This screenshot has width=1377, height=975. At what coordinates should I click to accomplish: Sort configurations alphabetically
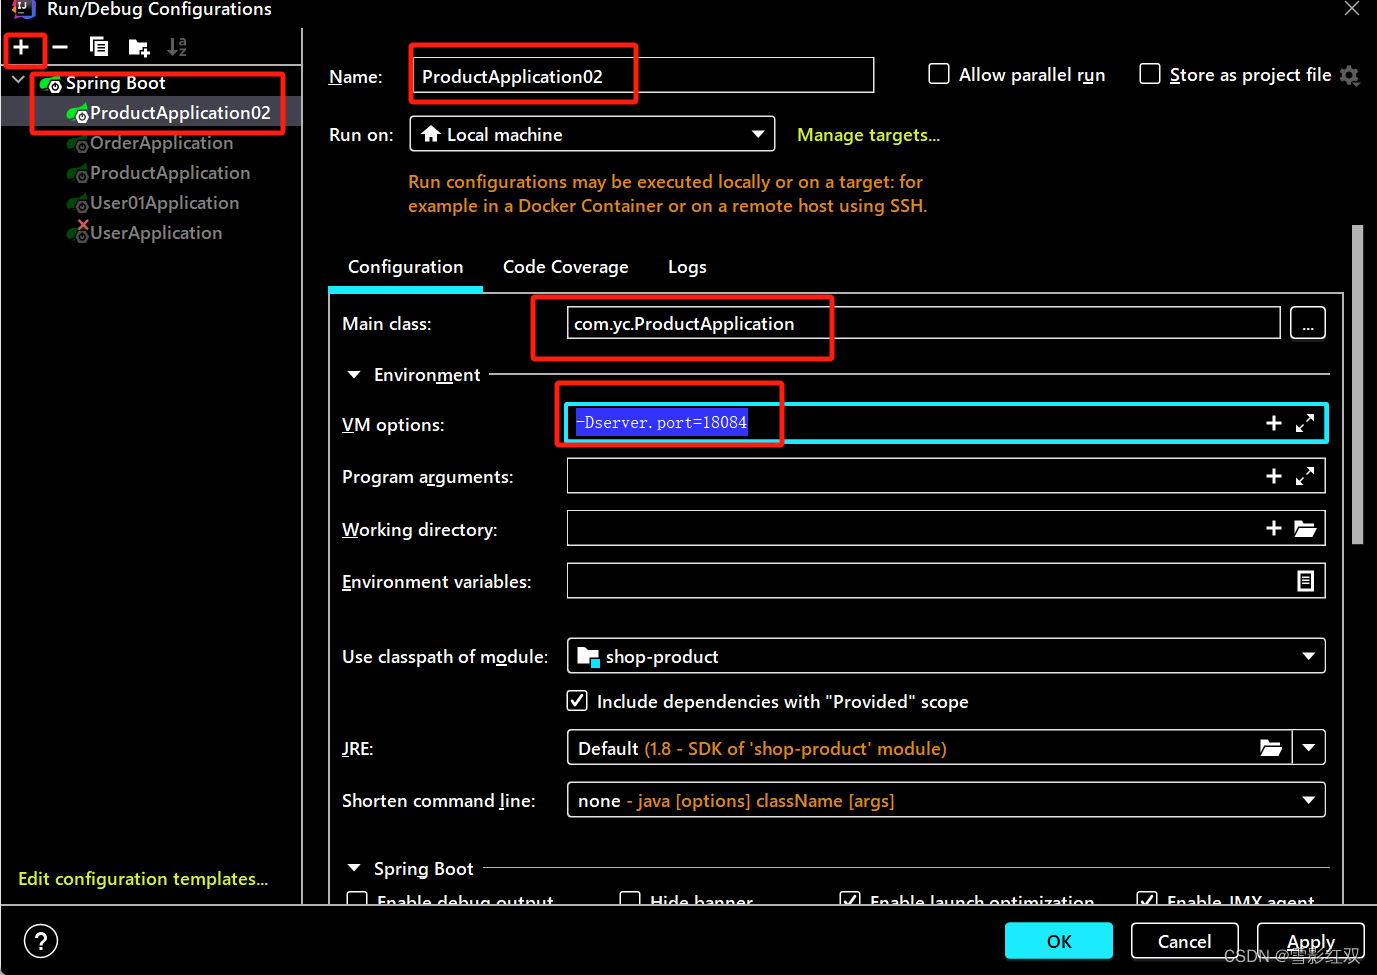(177, 47)
